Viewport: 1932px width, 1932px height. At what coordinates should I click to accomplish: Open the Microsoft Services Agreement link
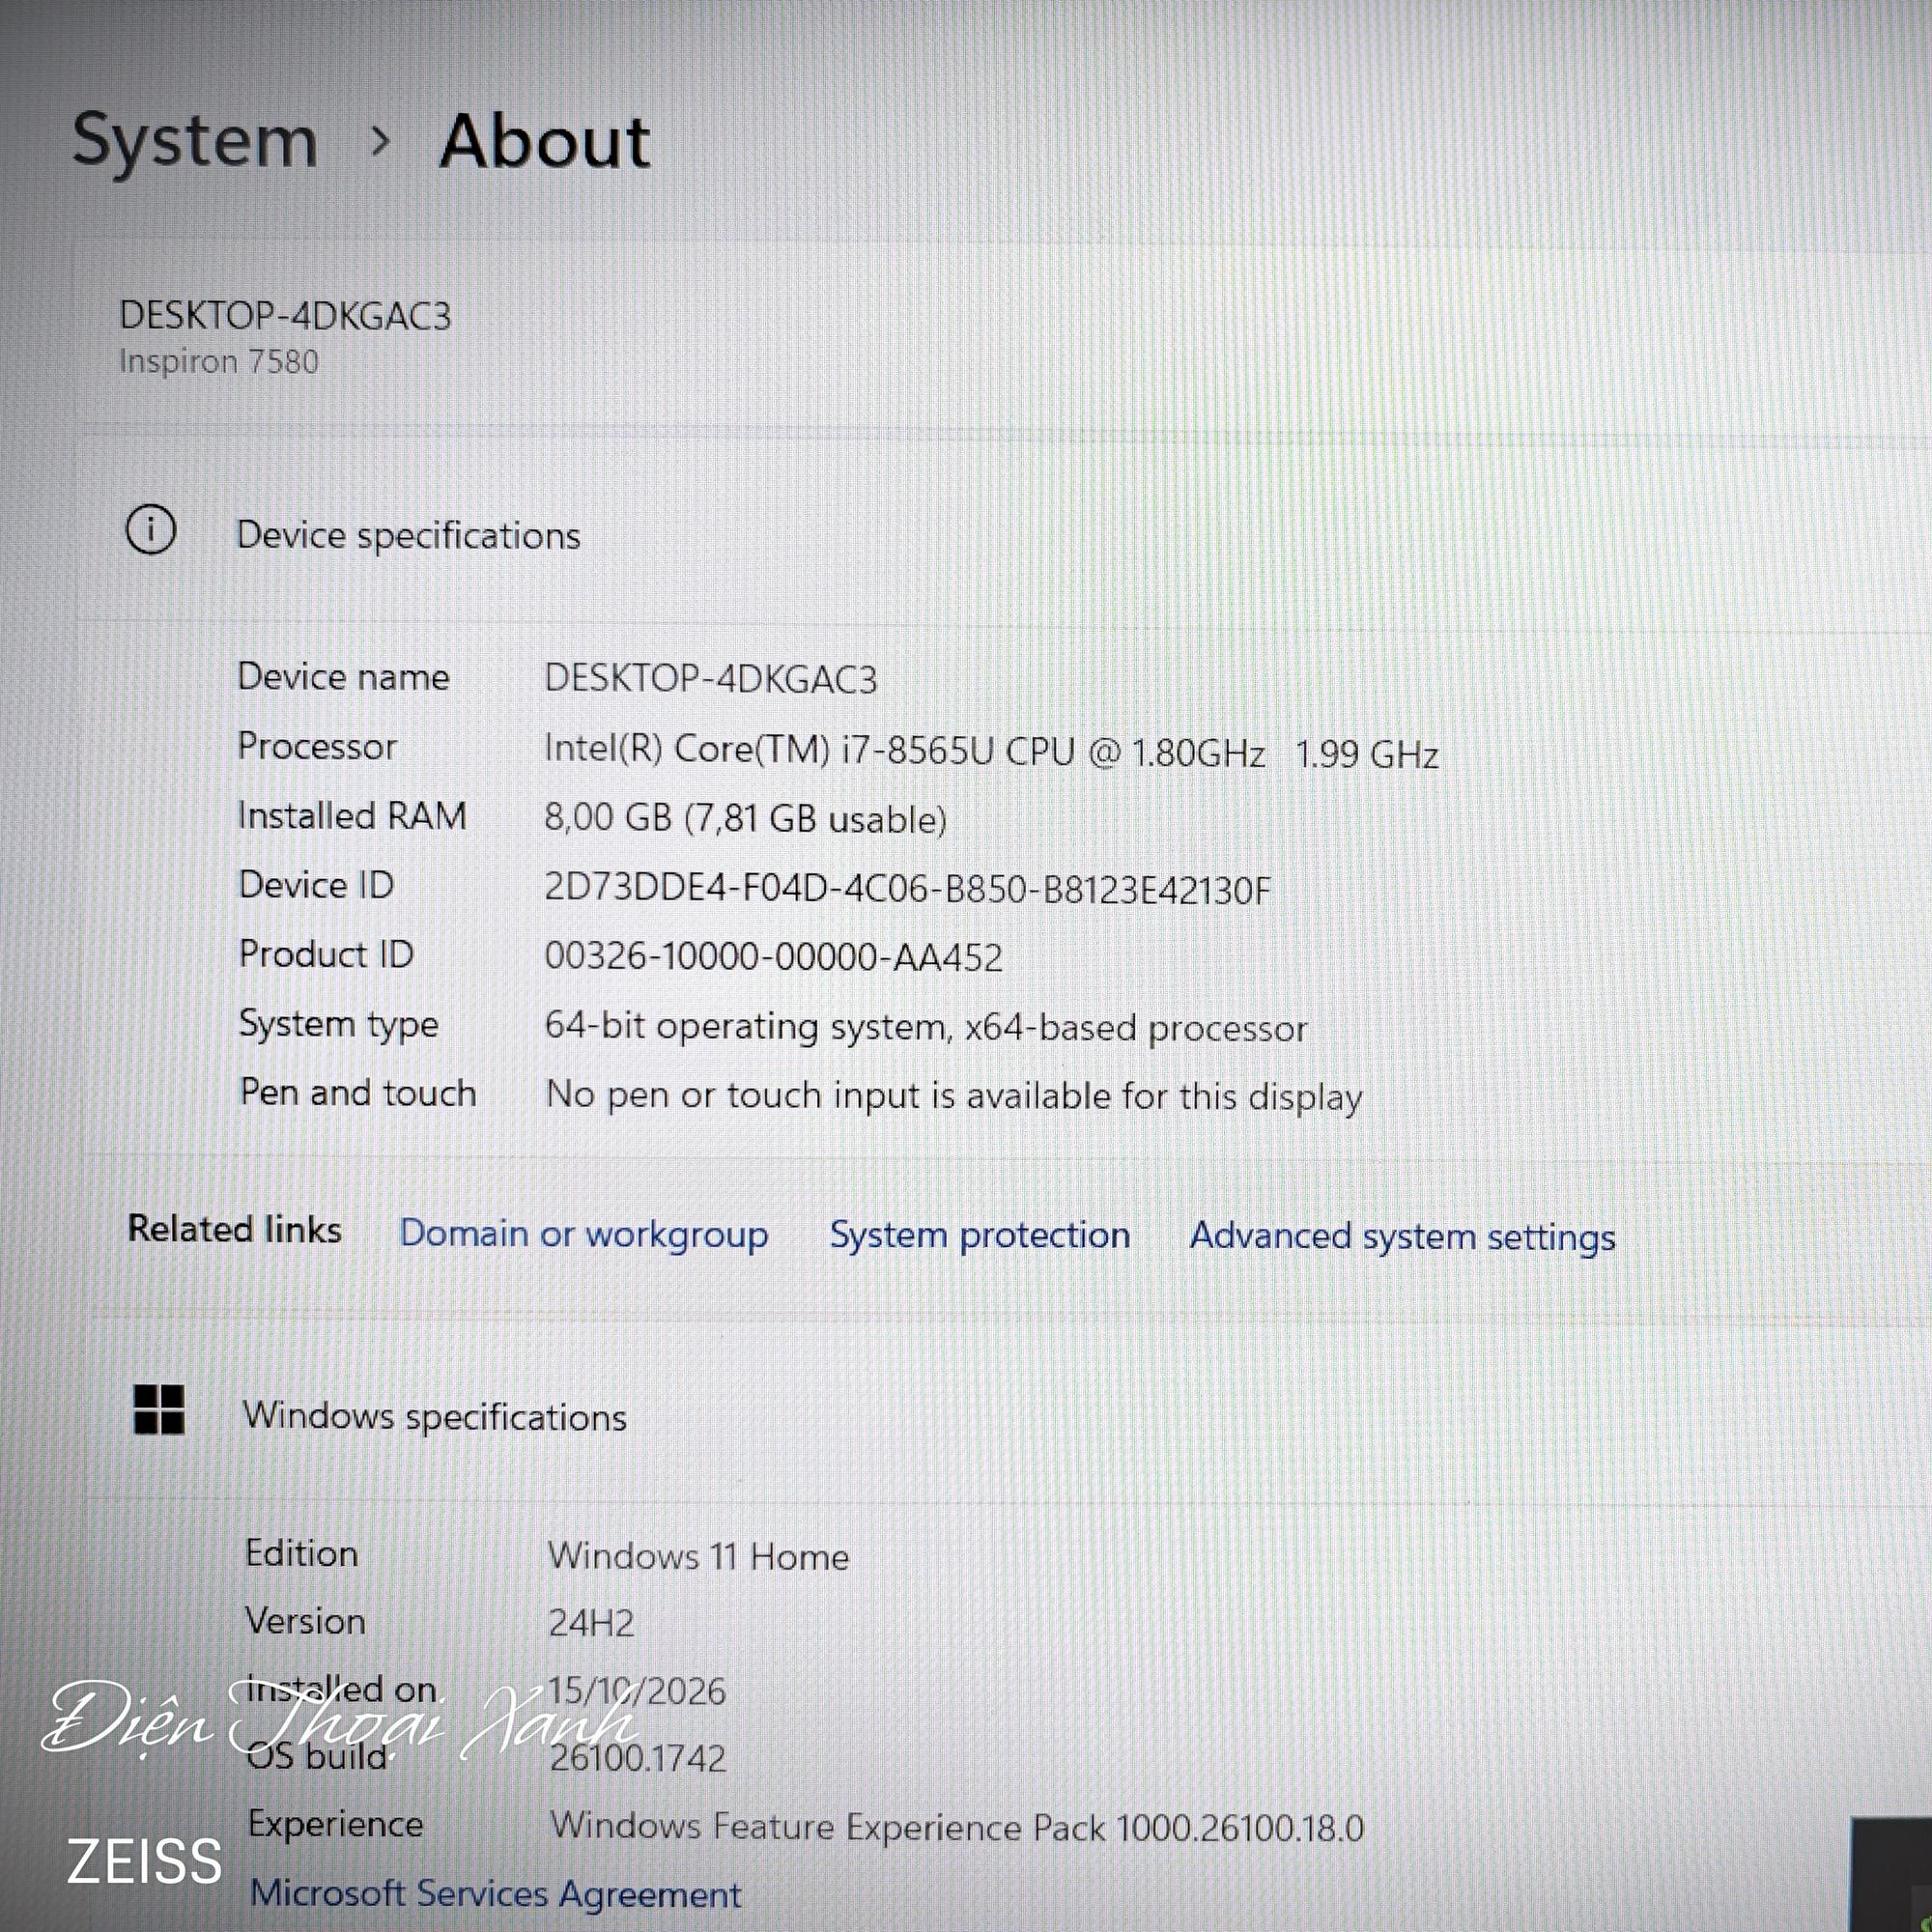496,1894
